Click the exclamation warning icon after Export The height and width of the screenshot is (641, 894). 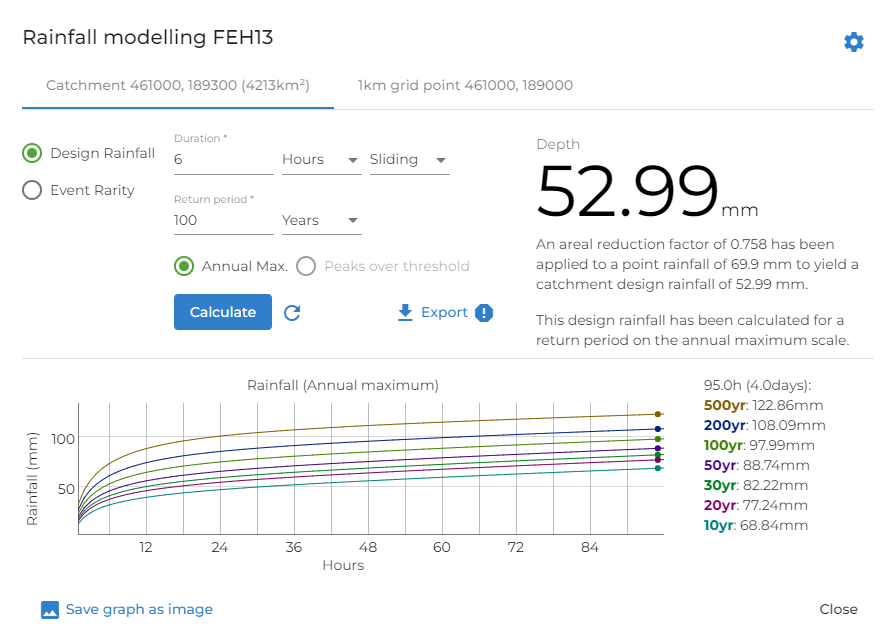coord(484,312)
